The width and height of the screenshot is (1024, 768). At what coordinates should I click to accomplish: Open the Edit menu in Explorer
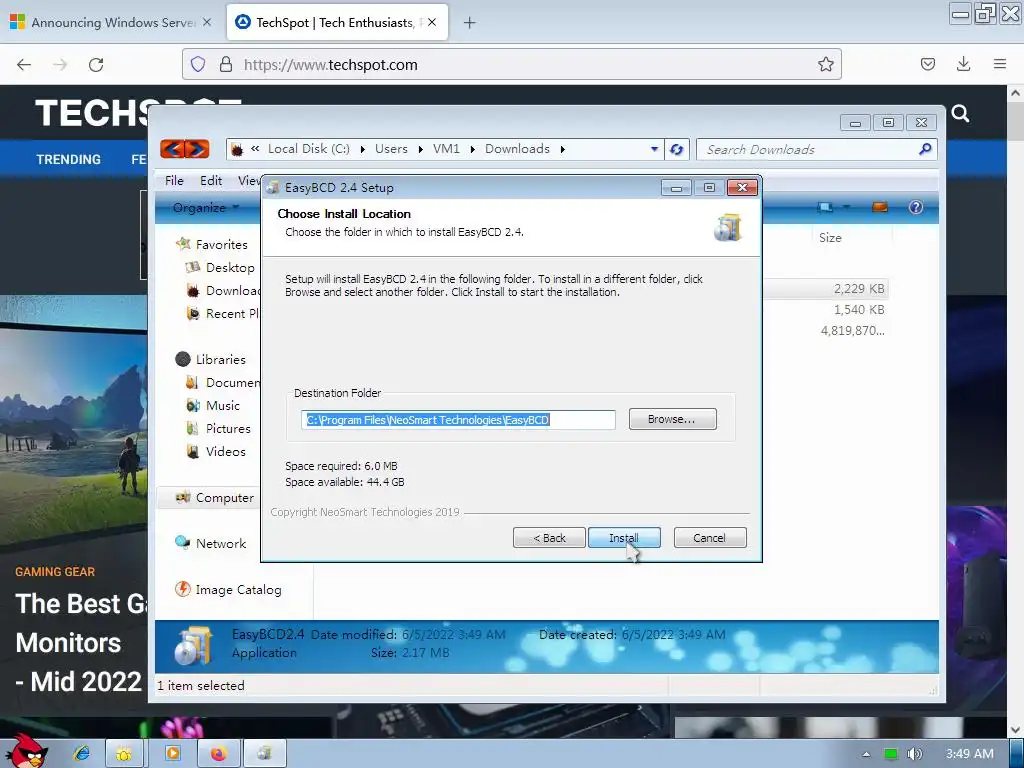[210, 180]
